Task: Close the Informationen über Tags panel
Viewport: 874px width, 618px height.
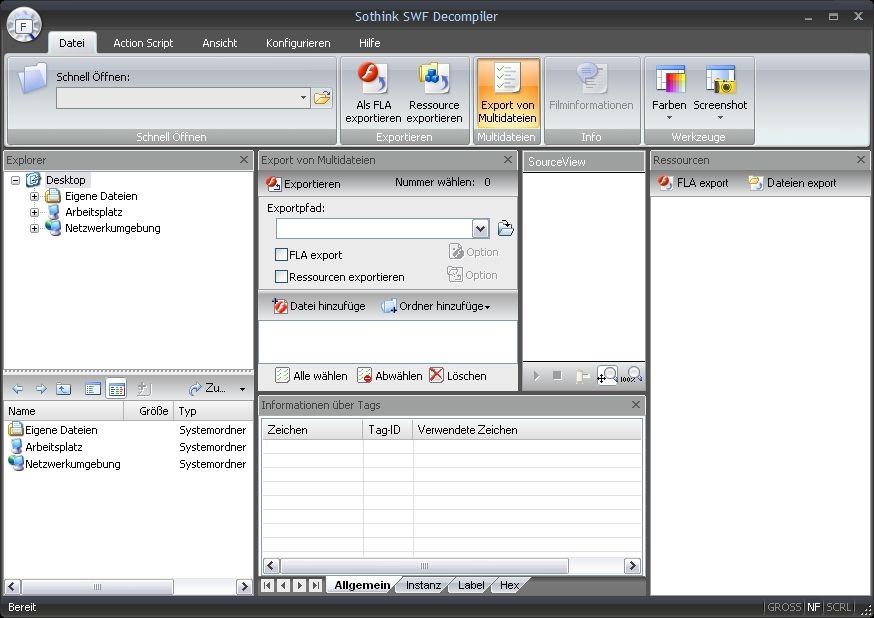Action: (x=635, y=405)
